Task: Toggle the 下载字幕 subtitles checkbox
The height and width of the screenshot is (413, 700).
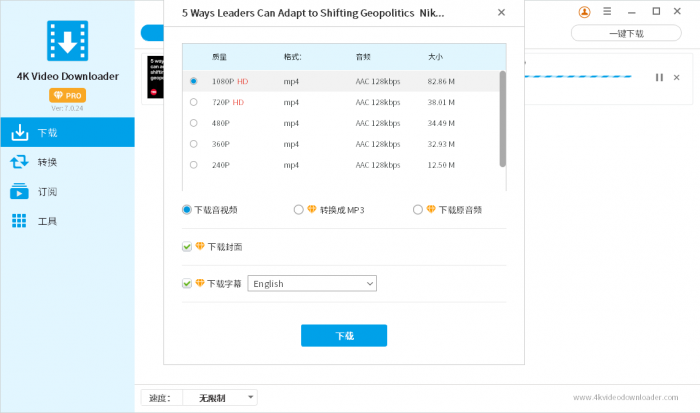Action: [x=187, y=284]
